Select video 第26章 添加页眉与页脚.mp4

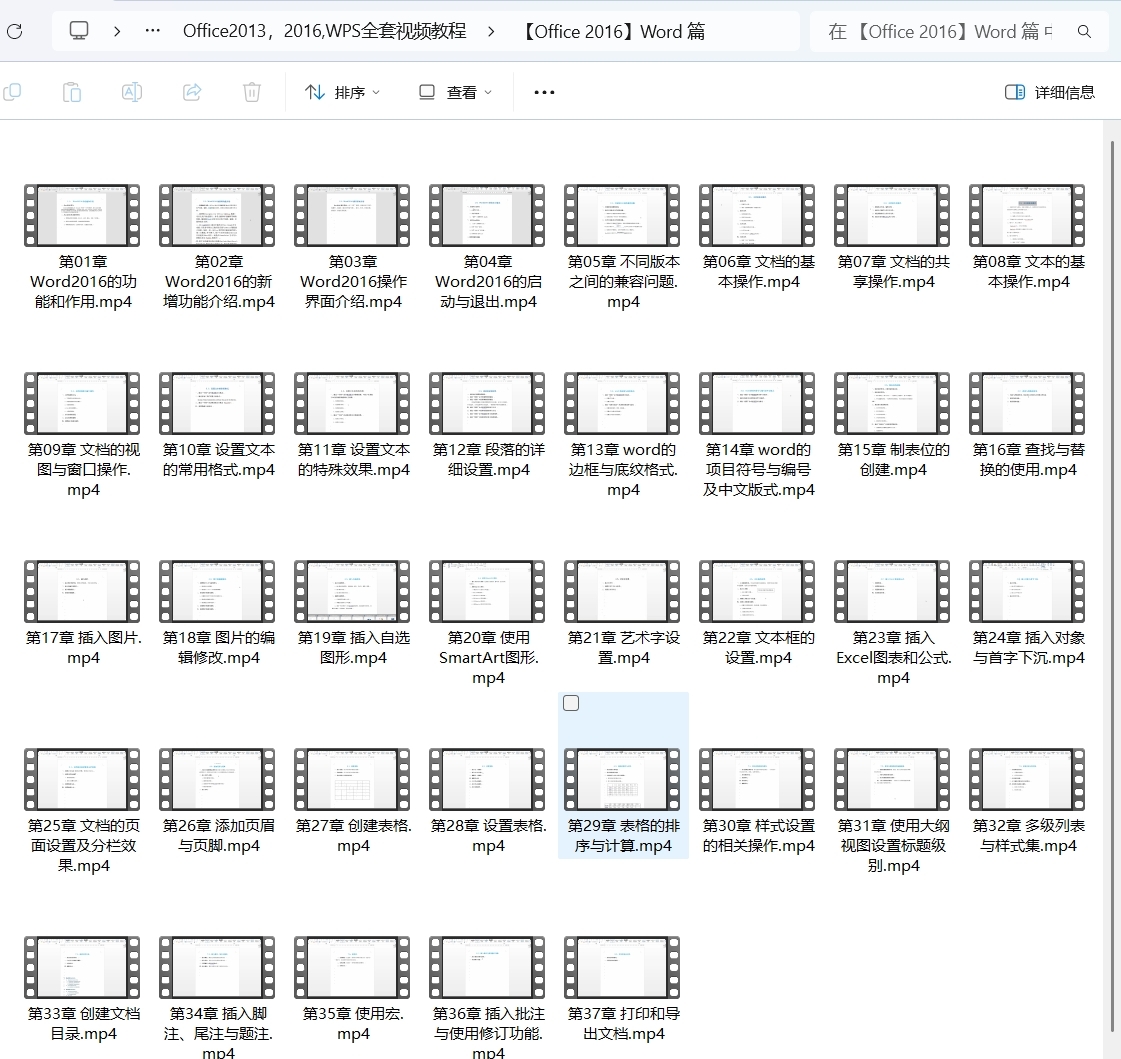(218, 801)
